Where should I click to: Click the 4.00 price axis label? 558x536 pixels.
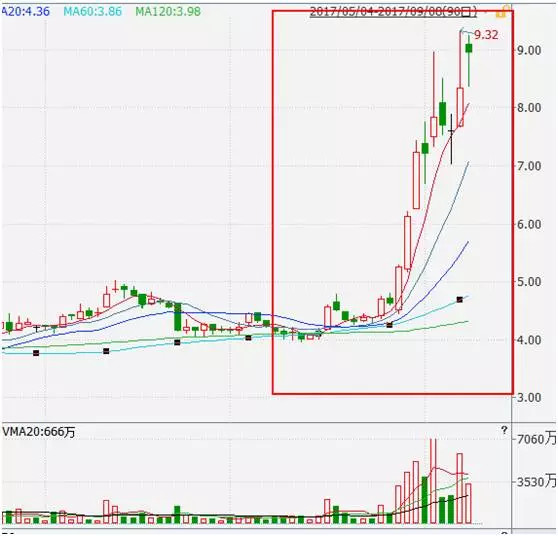point(529,340)
